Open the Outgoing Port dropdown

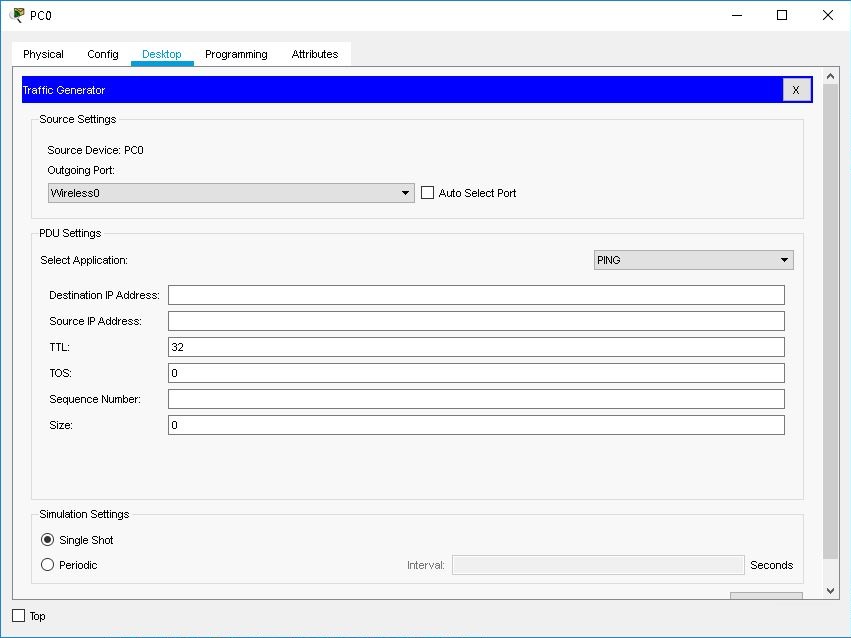(404, 192)
